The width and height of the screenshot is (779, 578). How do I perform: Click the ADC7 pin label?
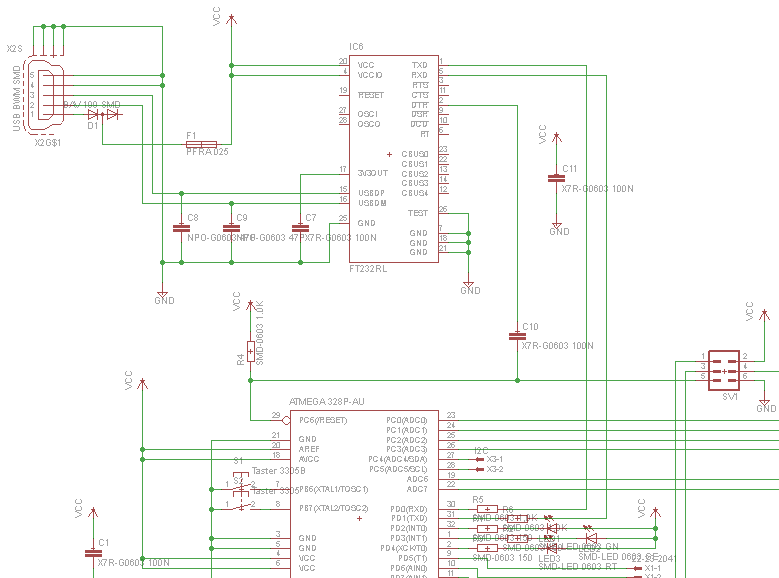coord(417,489)
